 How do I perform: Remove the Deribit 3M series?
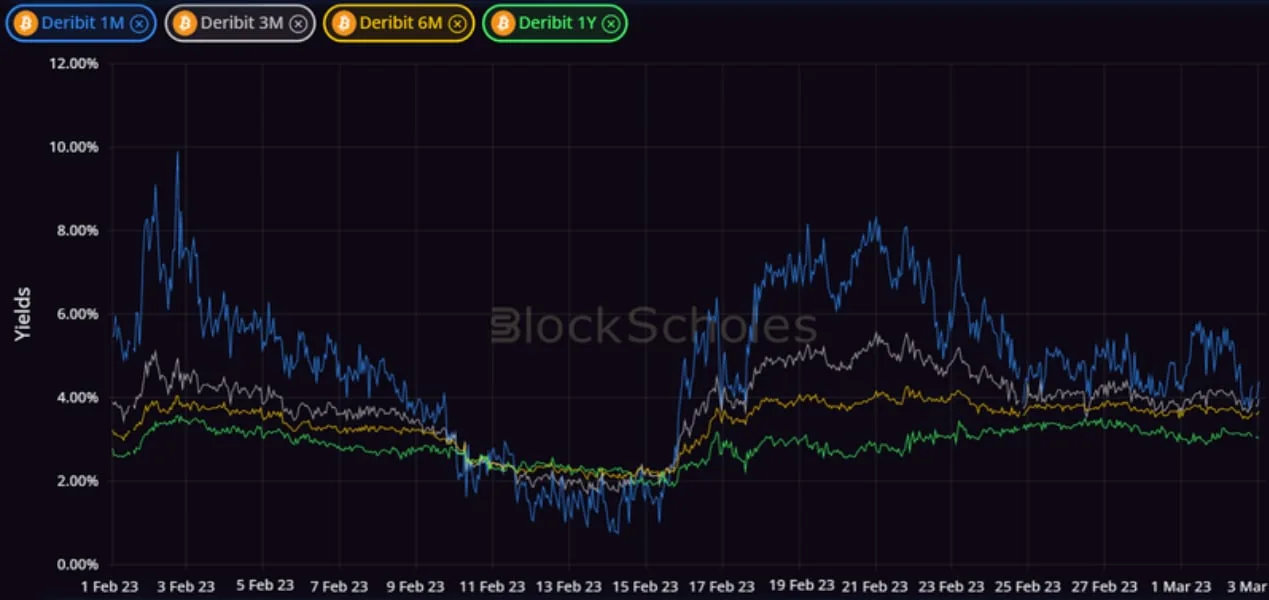click(298, 23)
